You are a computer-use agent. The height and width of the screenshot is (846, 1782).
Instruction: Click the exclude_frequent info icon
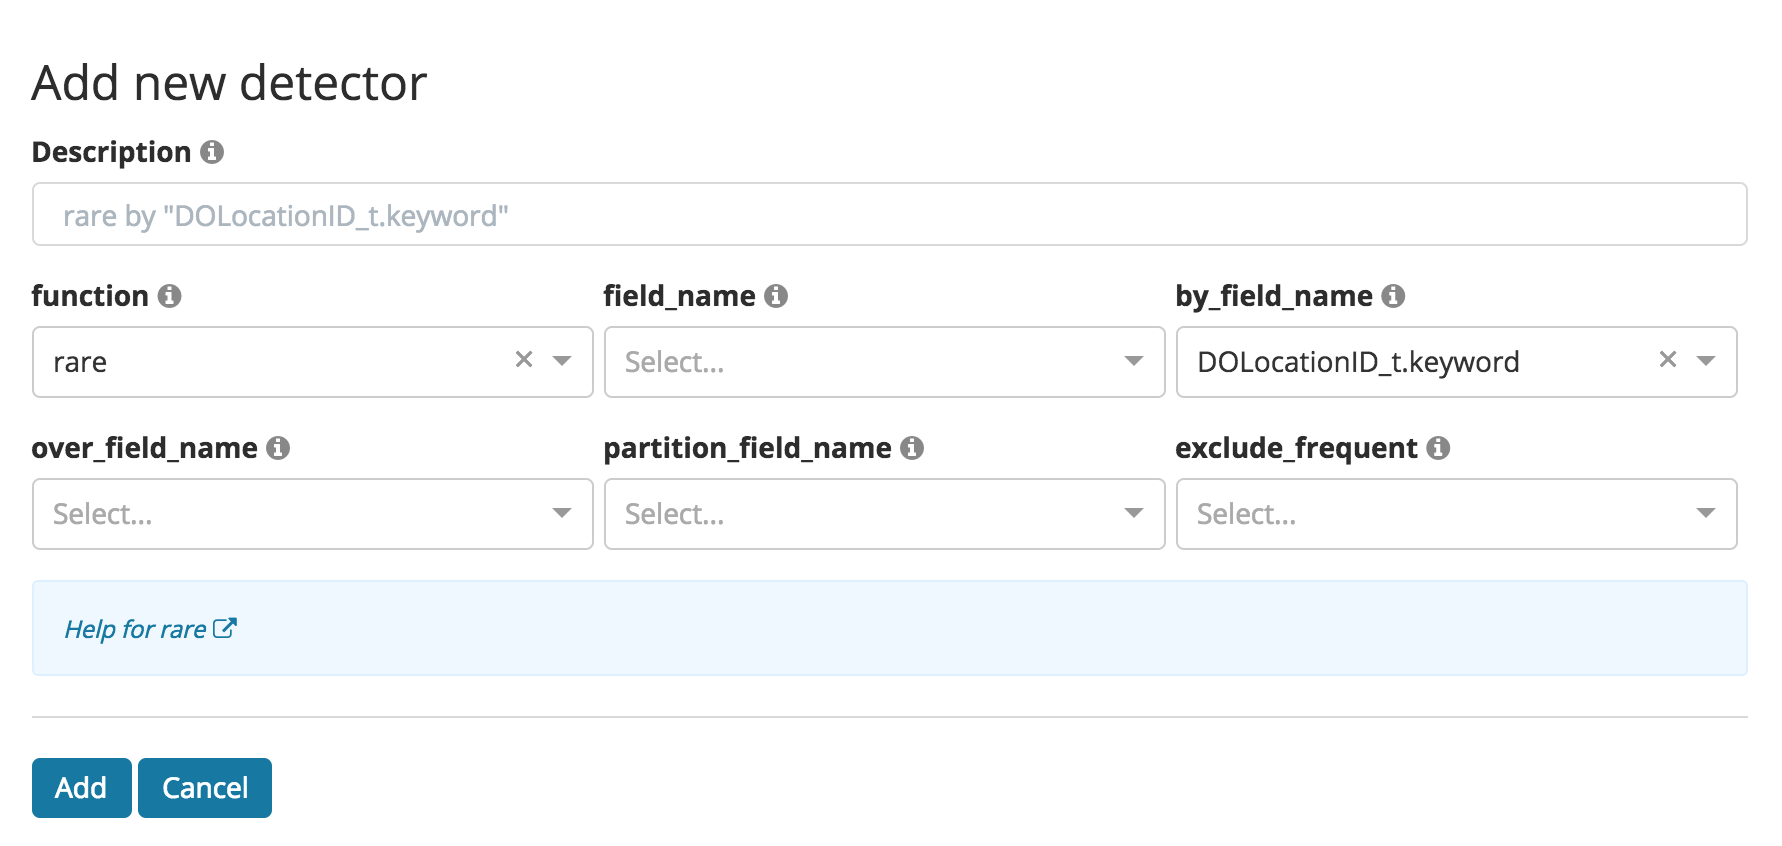(1438, 448)
